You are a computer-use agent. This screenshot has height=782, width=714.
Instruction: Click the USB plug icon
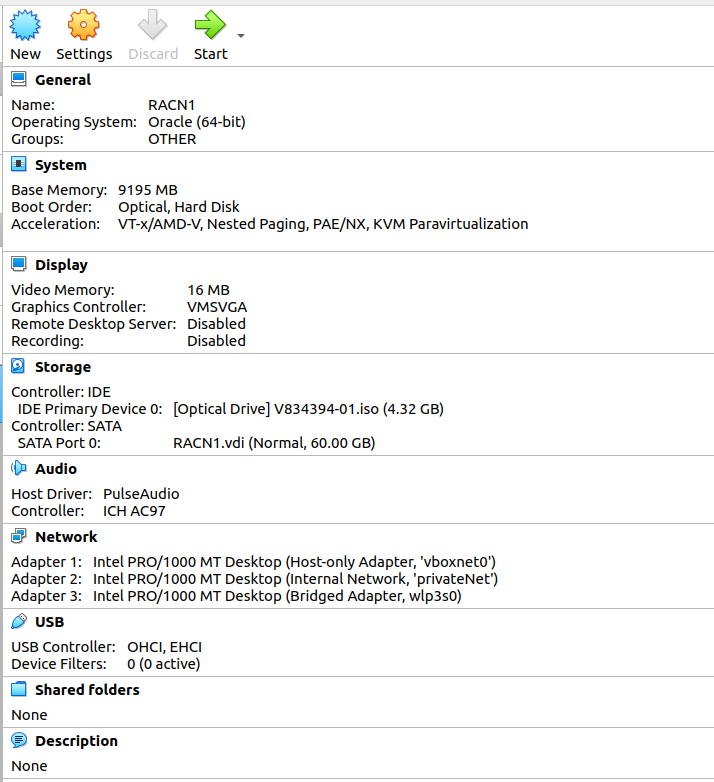(x=19, y=621)
